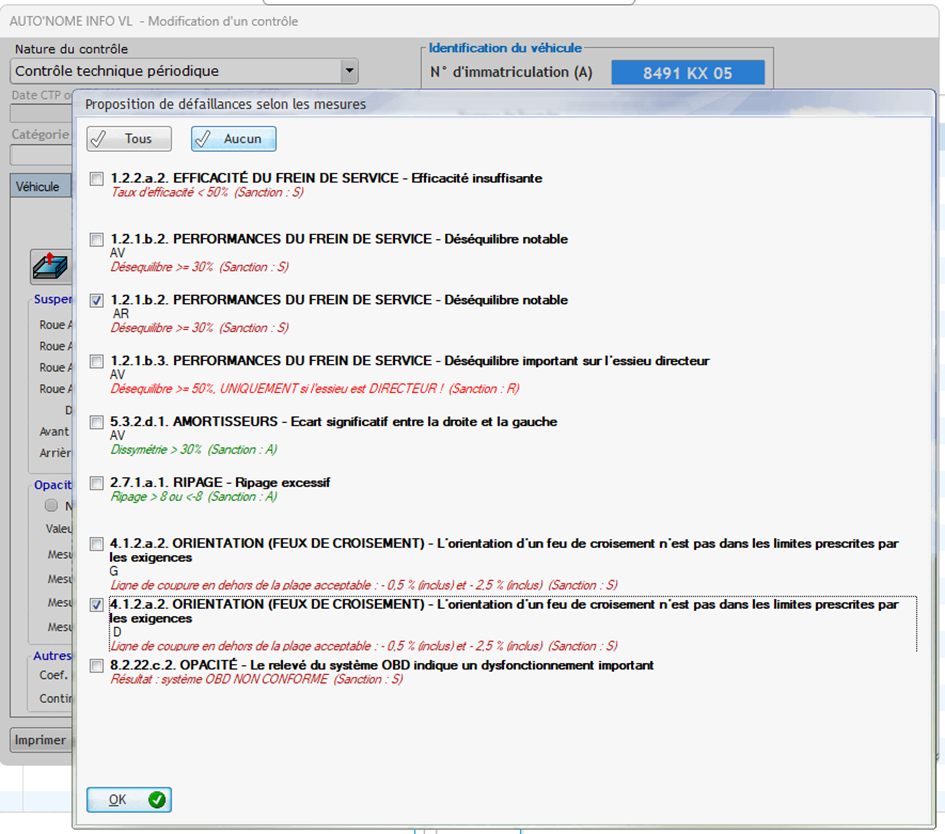Click the Catégorie field

(x=40, y=155)
